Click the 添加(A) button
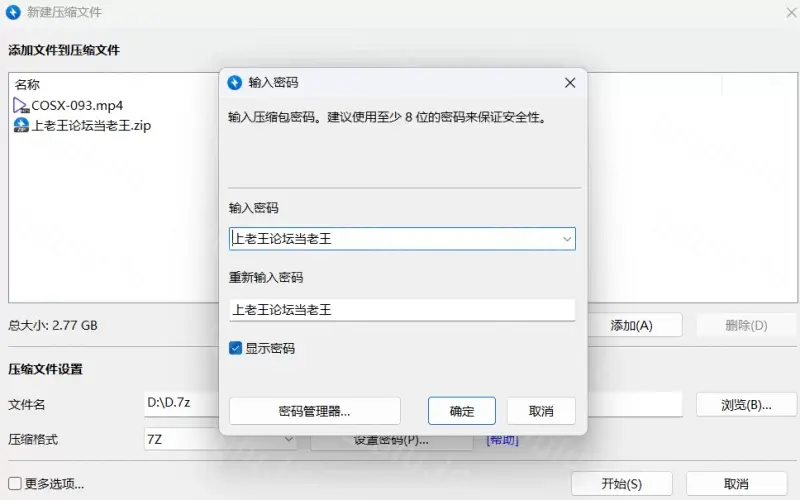 pos(632,326)
